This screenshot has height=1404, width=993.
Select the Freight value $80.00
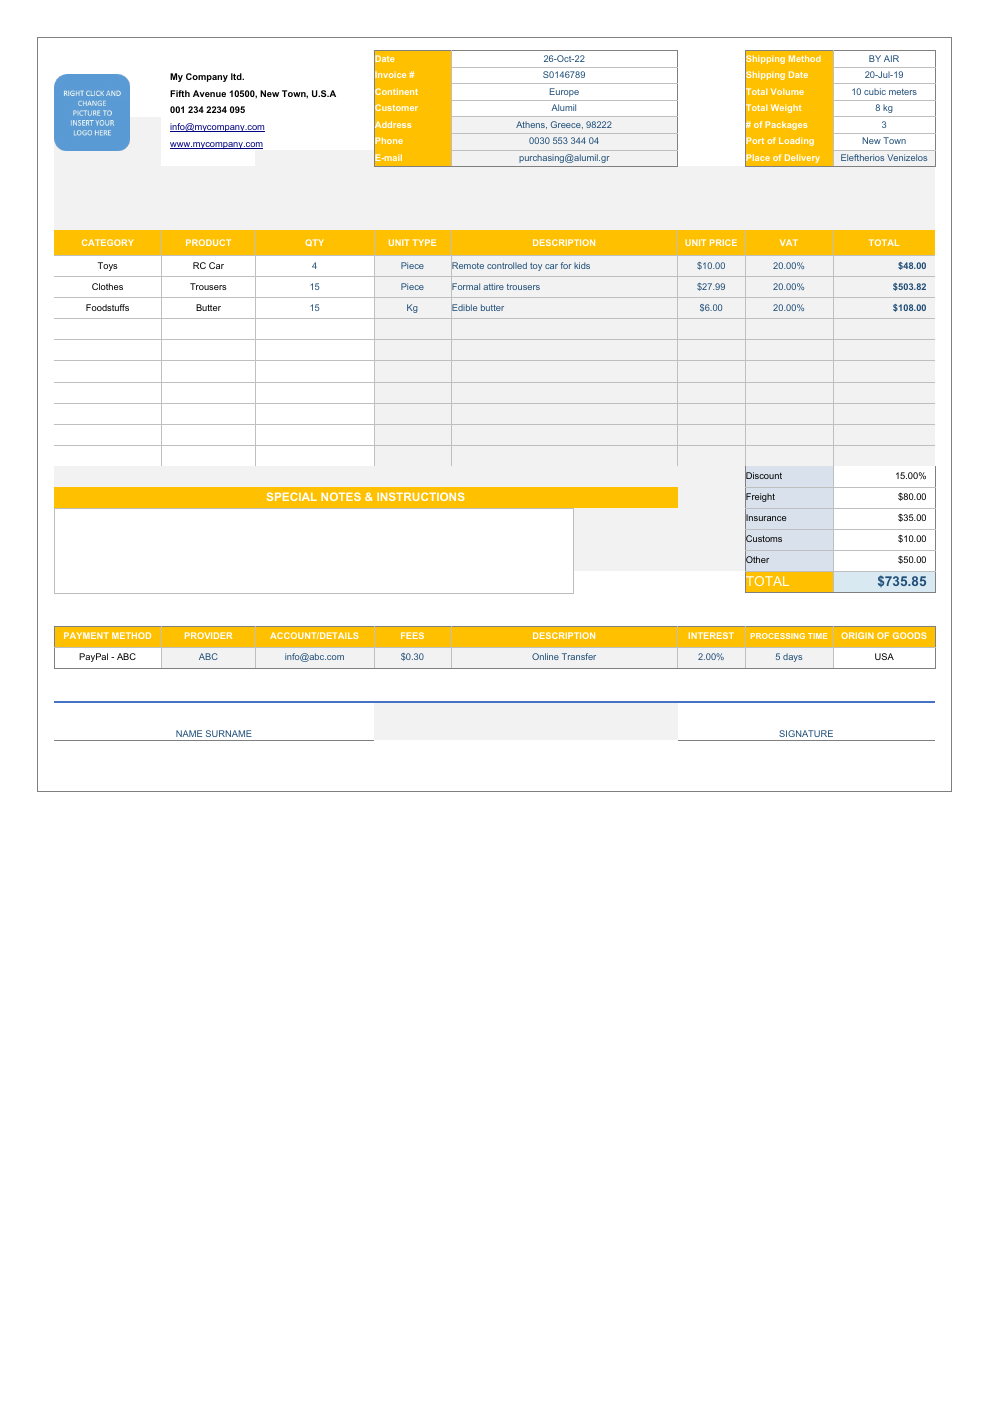884,497
